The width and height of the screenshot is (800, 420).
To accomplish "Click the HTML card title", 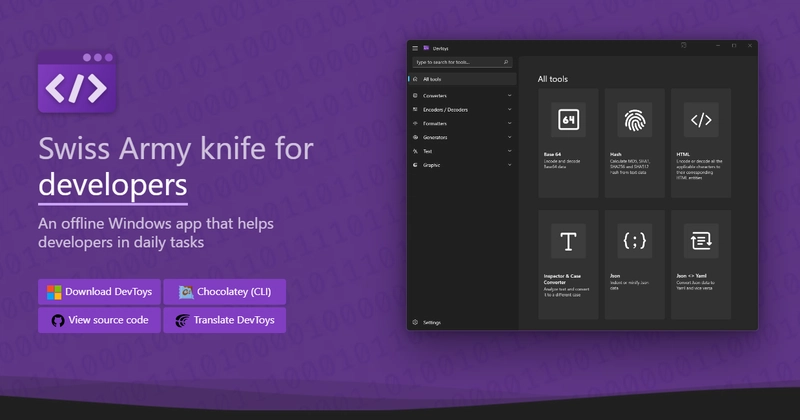I will coord(683,154).
